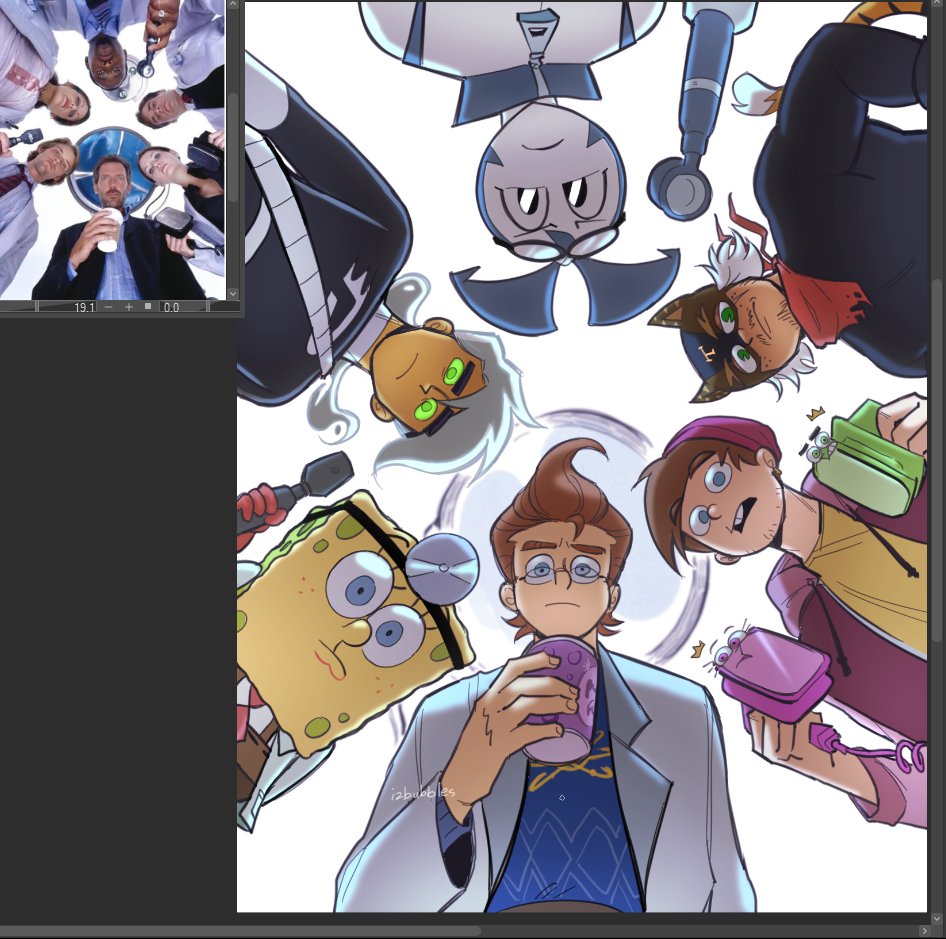
Task: Click the sub view zoom value 19.1
Action: coord(84,307)
